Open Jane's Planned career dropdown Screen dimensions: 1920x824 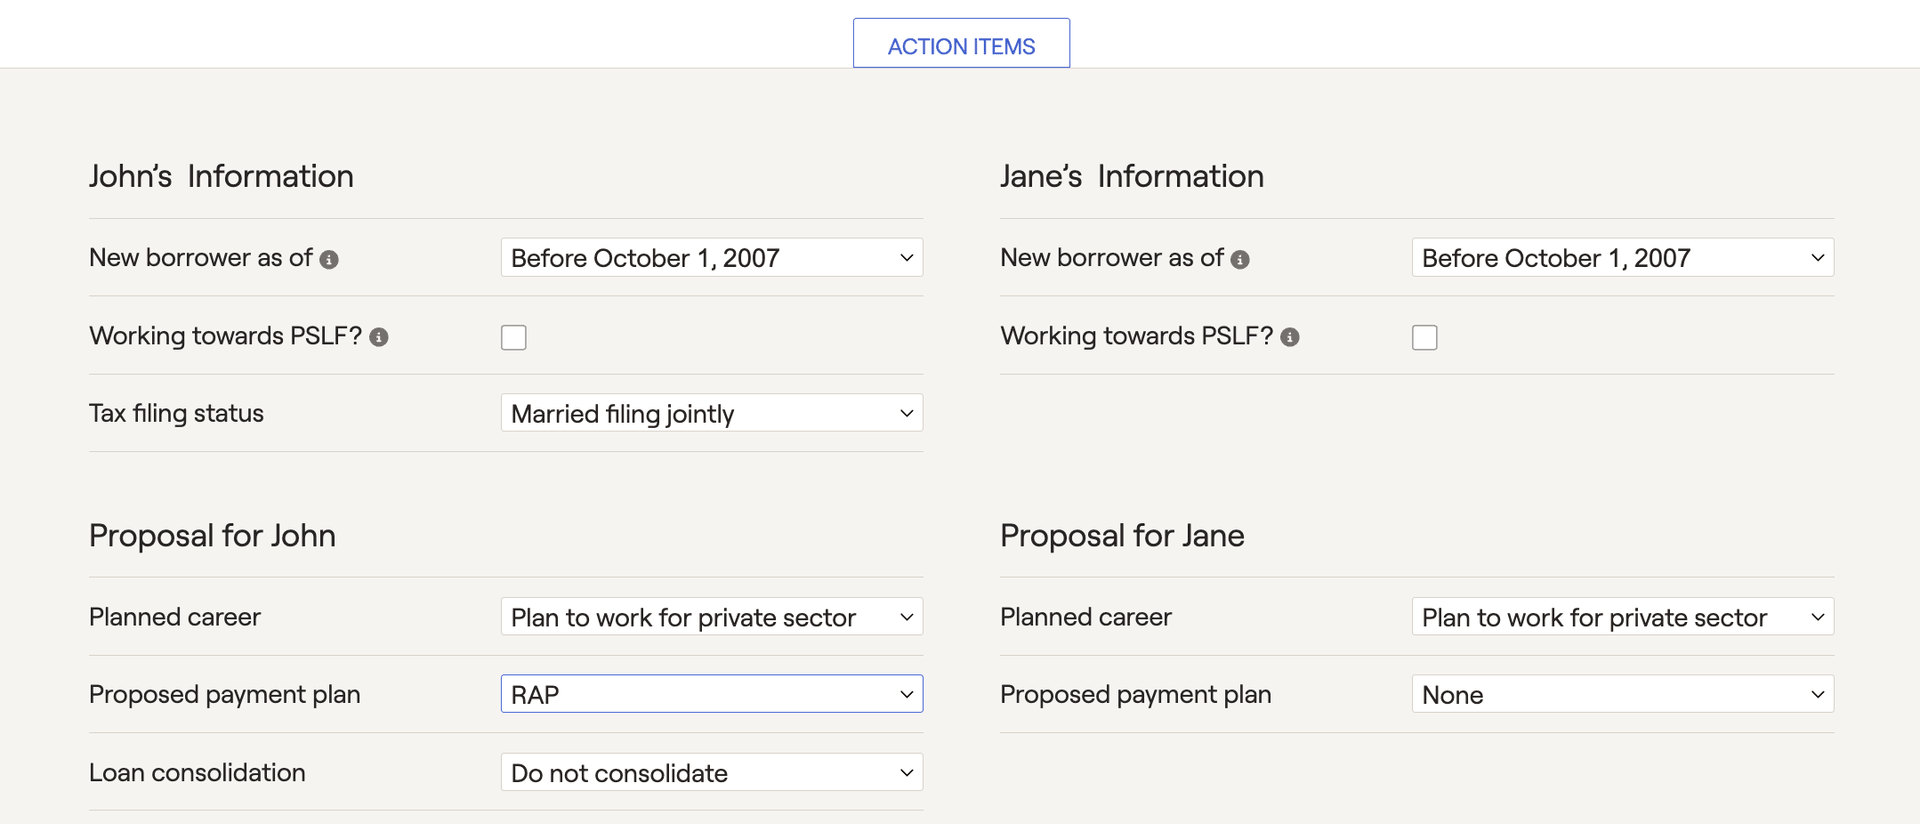point(1623,617)
